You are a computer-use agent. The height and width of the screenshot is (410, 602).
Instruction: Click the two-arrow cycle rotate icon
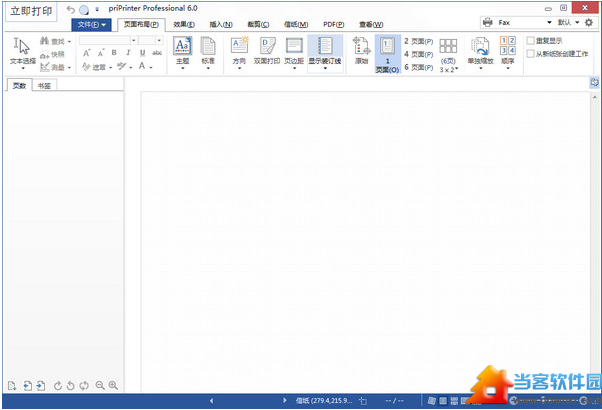click(x=84, y=385)
